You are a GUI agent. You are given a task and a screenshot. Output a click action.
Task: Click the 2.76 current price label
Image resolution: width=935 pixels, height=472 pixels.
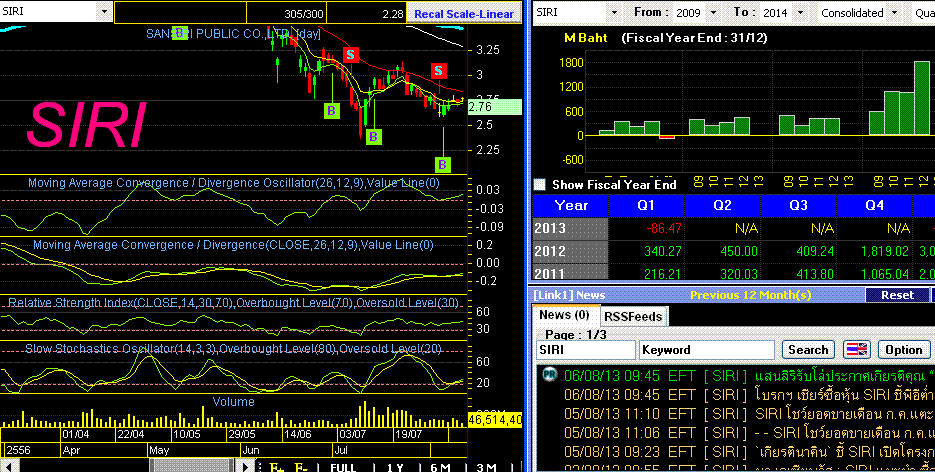pyautogui.click(x=494, y=107)
